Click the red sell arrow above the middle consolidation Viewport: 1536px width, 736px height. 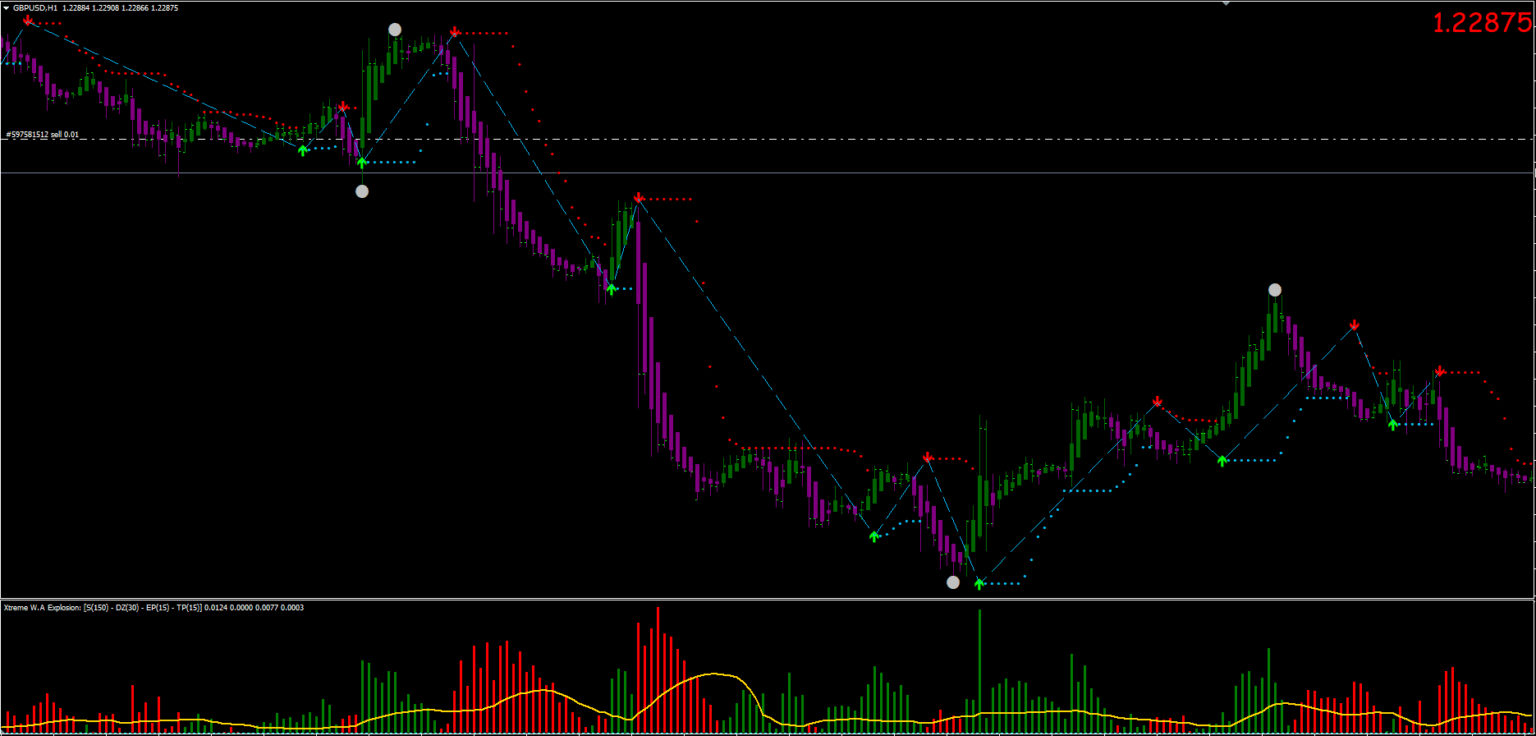[928, 456]
